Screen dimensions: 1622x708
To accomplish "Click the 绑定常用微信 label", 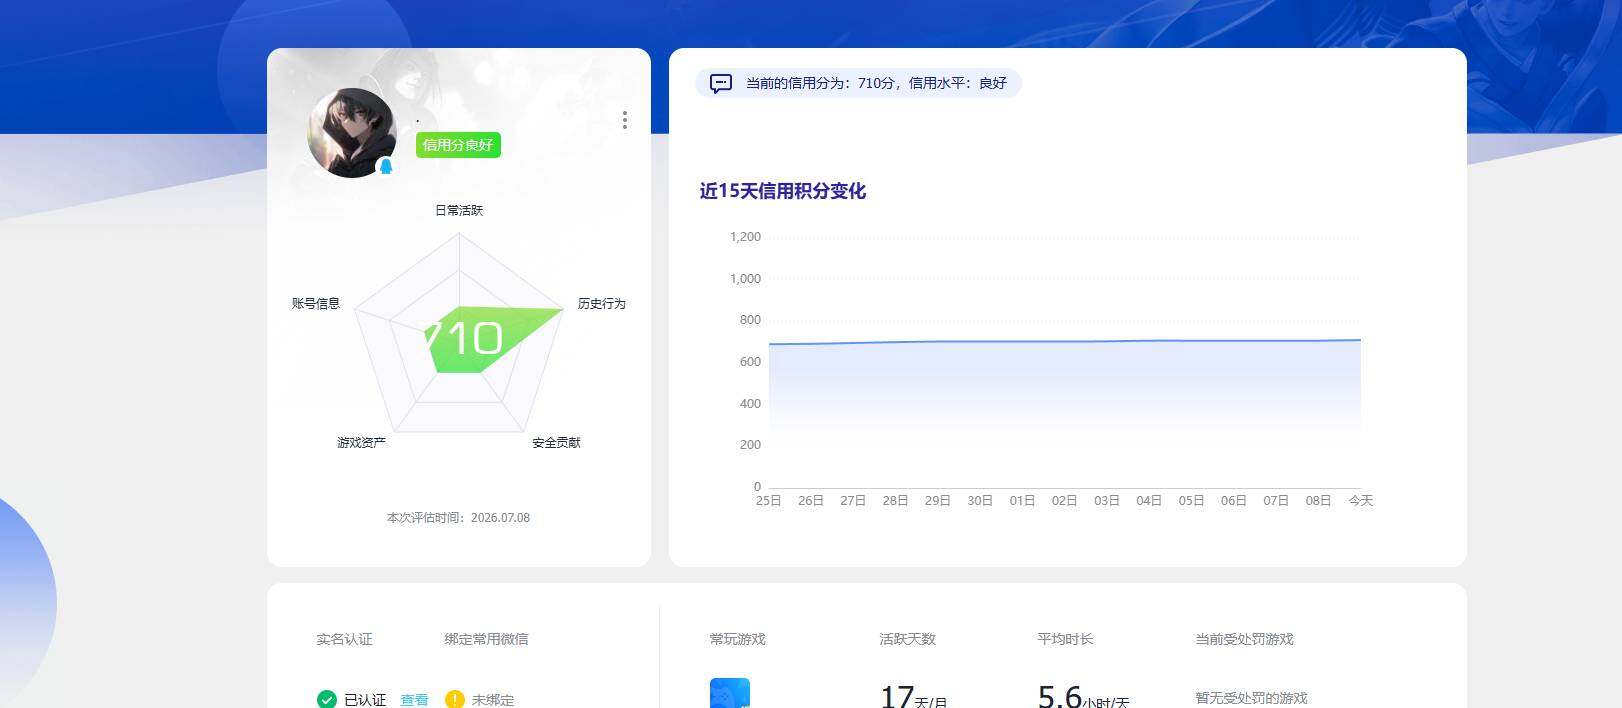I will pos(486,639).
